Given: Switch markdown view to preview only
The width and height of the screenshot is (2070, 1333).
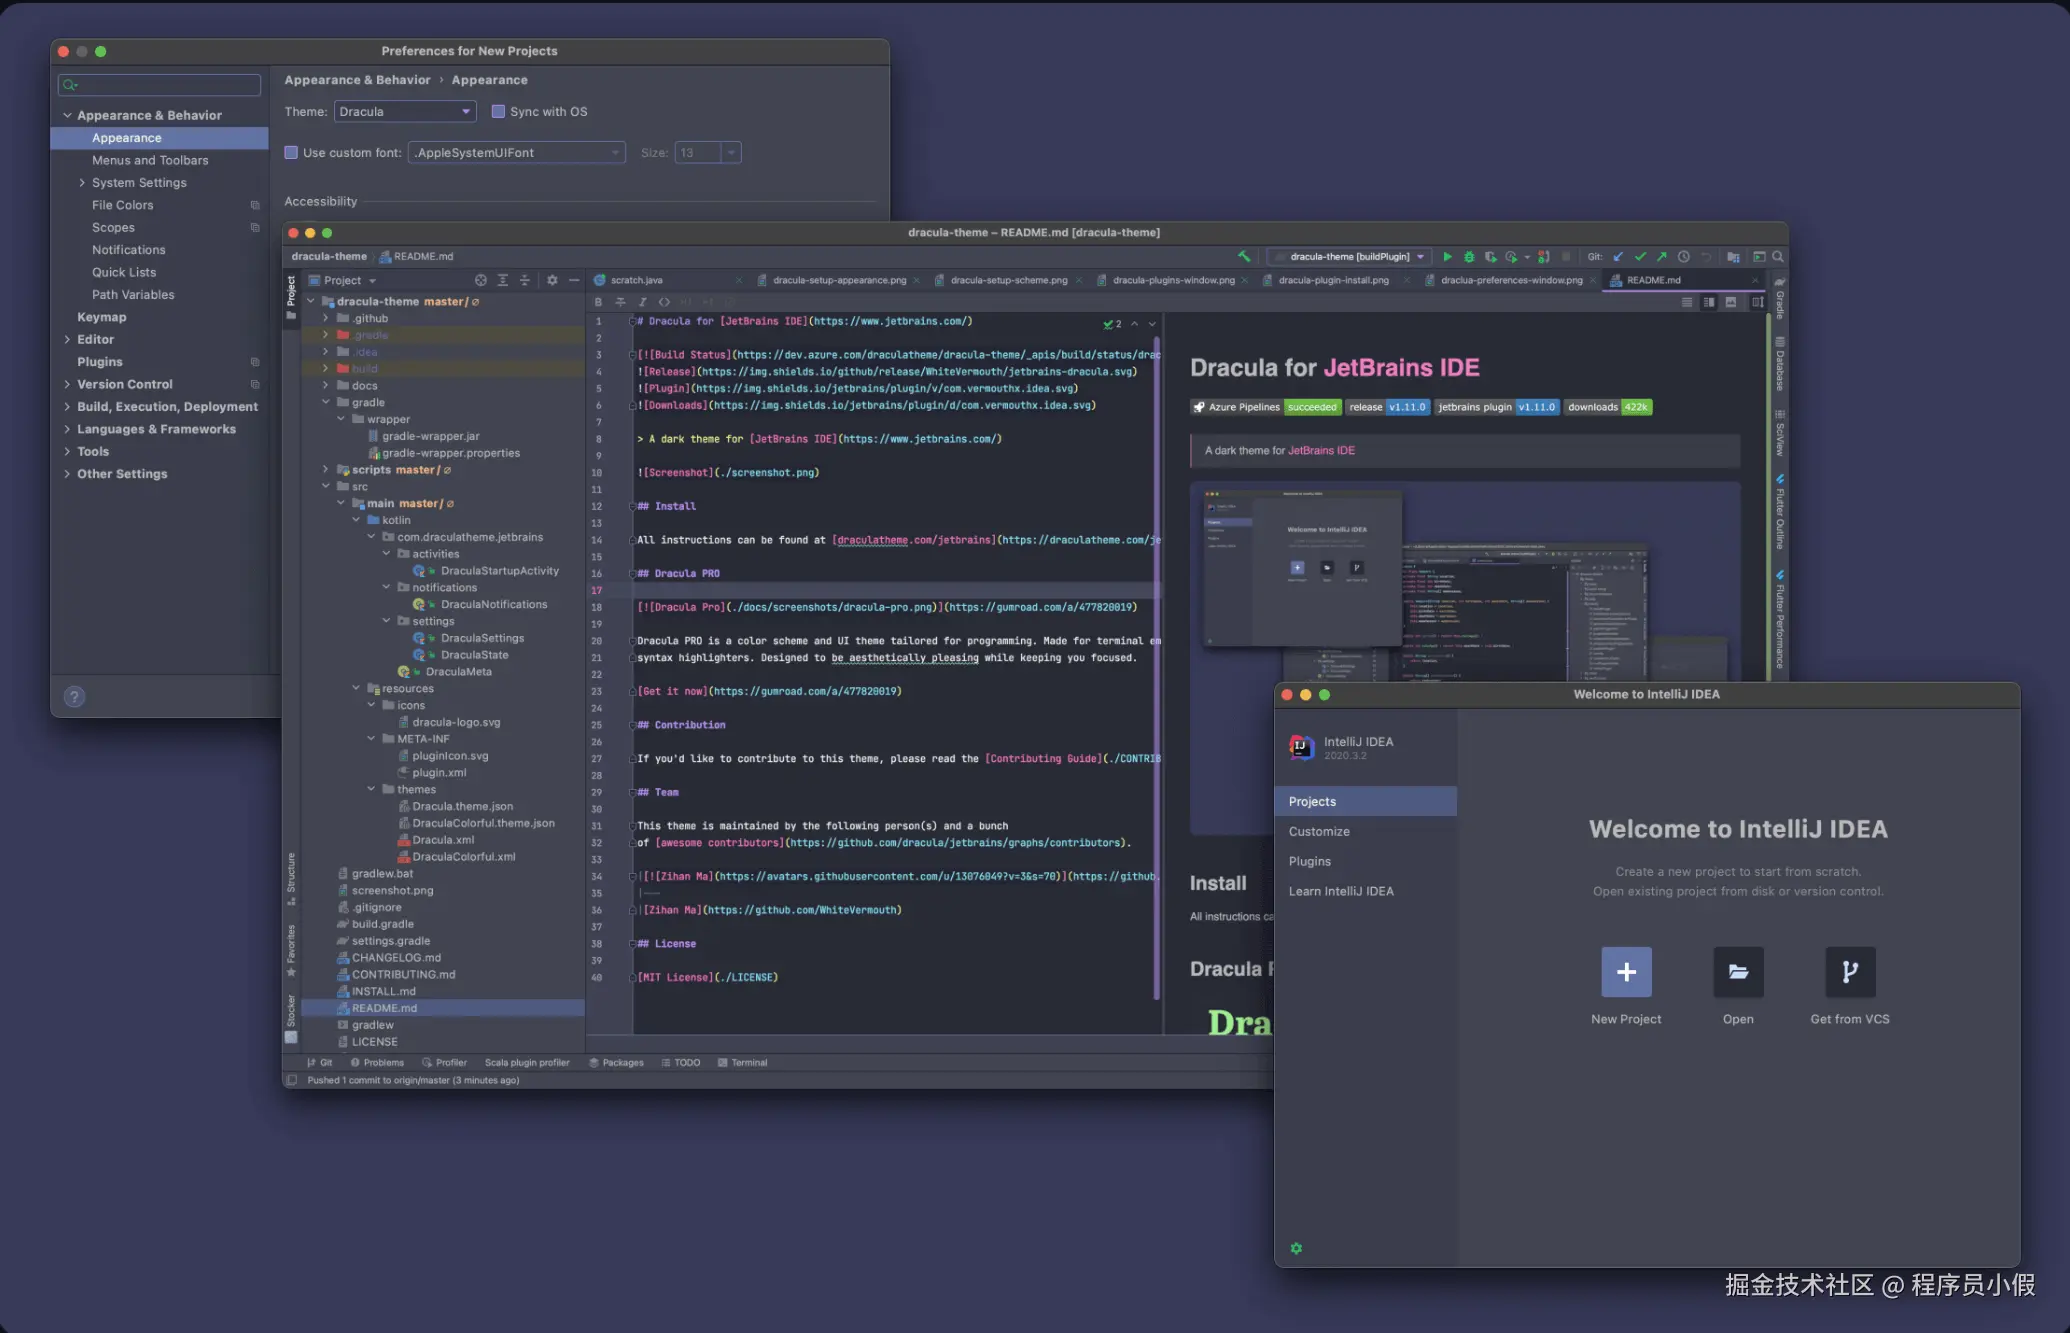Looking at the screenshot, I should pyautogui.click(x=1731, y=302).
